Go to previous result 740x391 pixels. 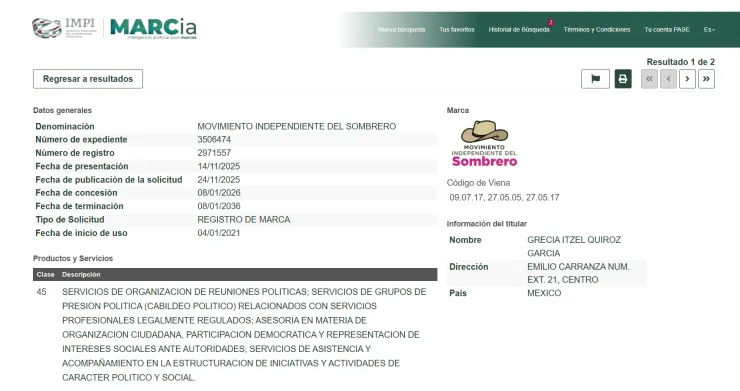coord(668,79)
